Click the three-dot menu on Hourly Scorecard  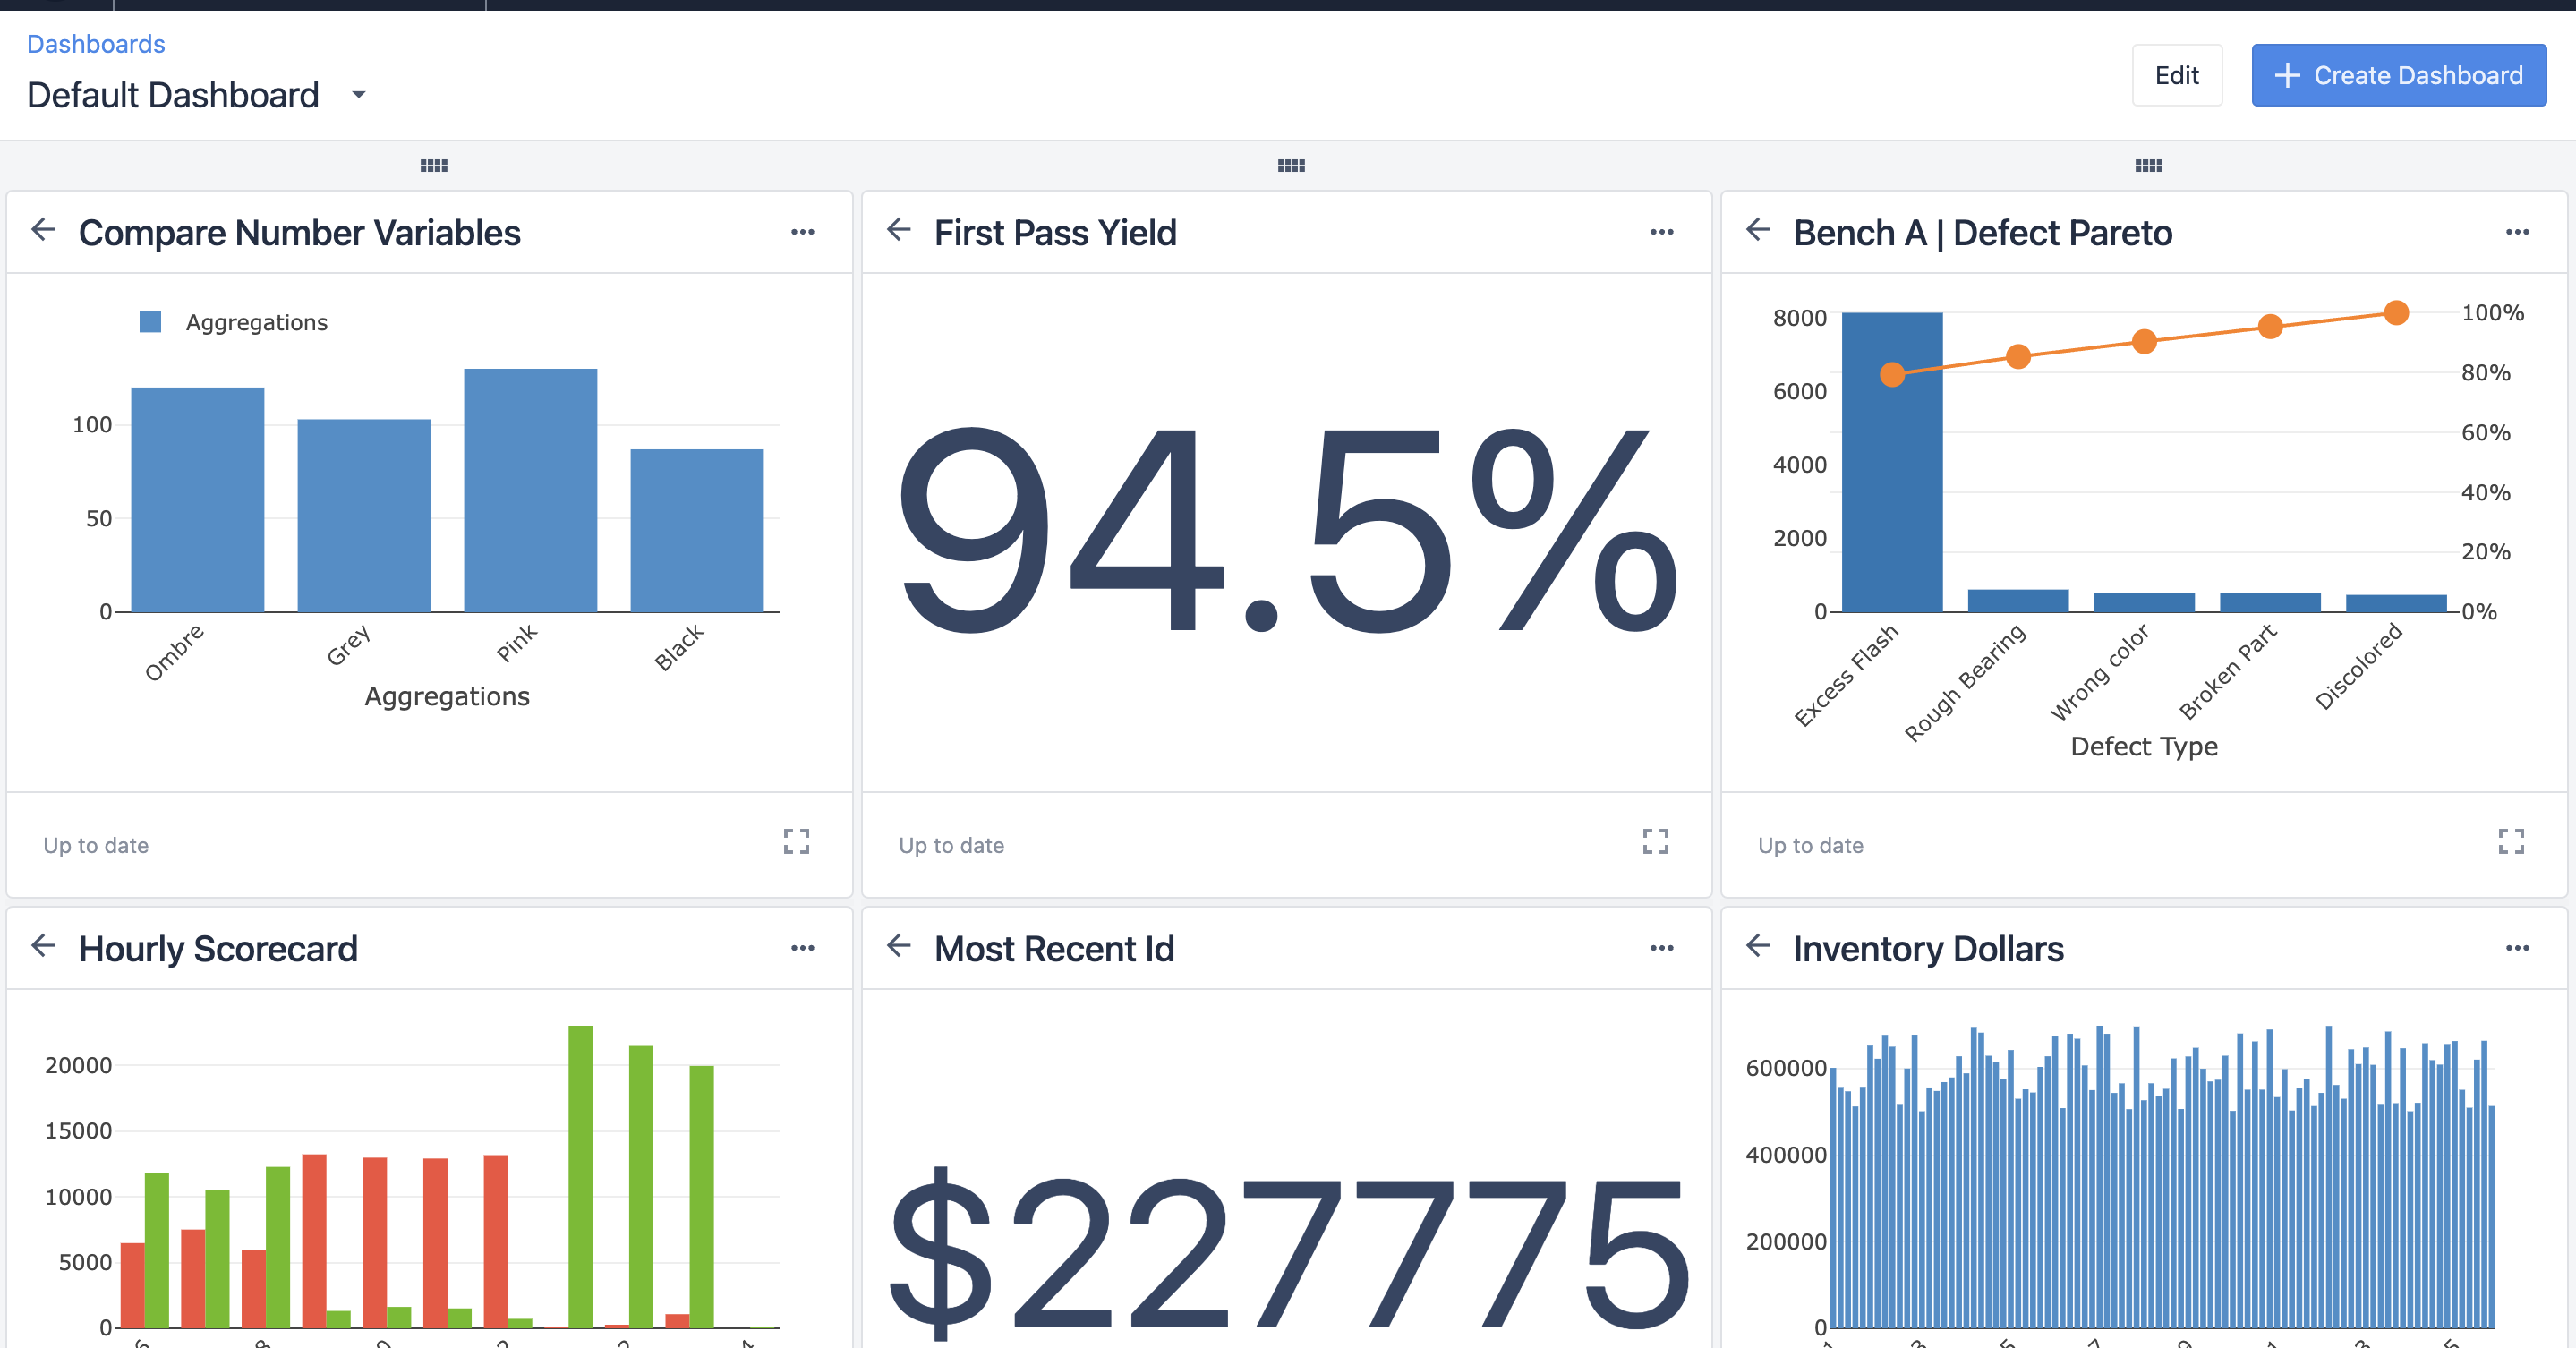pos(803,949)
